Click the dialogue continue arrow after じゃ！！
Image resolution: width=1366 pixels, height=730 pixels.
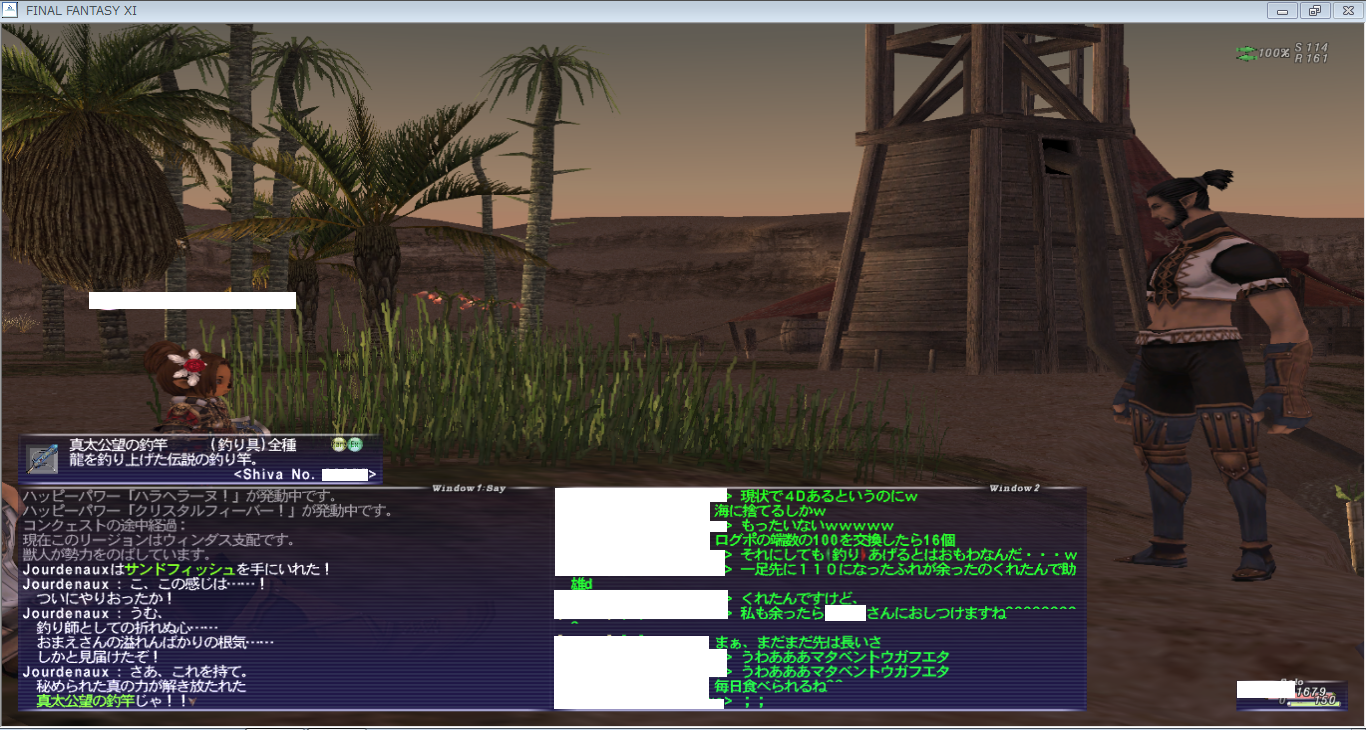[192, 702]
